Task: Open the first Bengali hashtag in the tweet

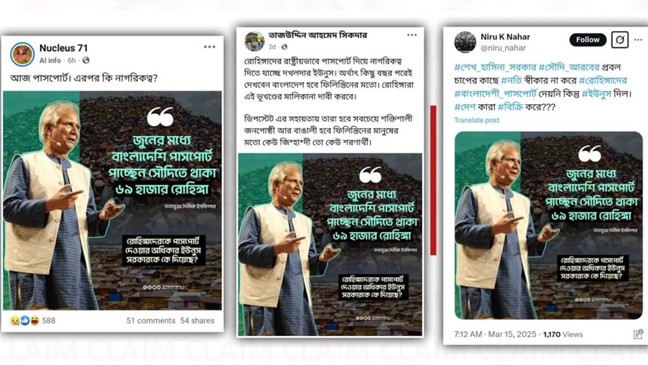Action: [x=495, y=67]
